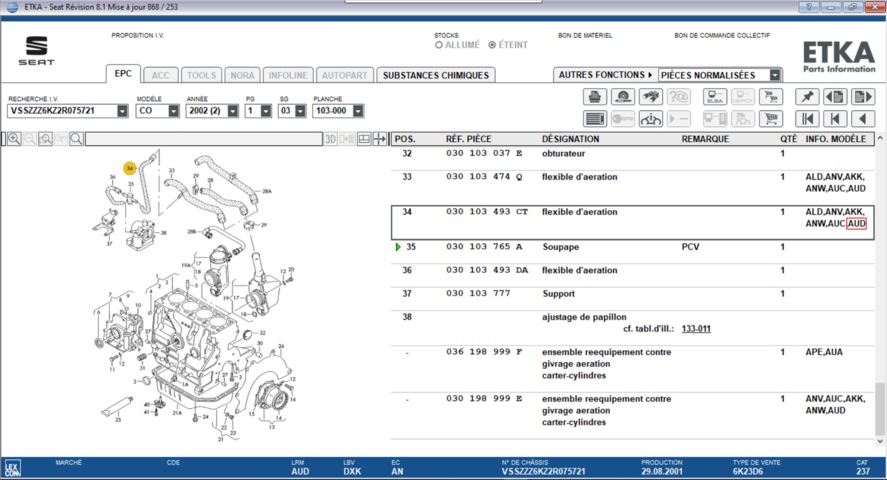
Task: Select the ALLUMÉ stocks radio button
Action: click(x=438, y=45)
